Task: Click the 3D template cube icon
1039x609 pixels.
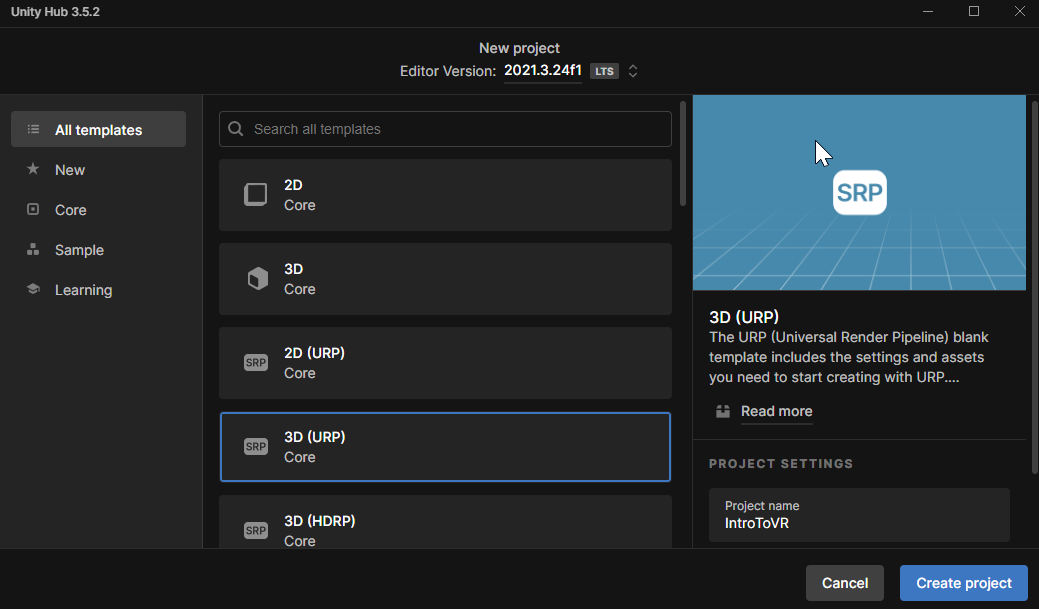Action: pos(256,278)
